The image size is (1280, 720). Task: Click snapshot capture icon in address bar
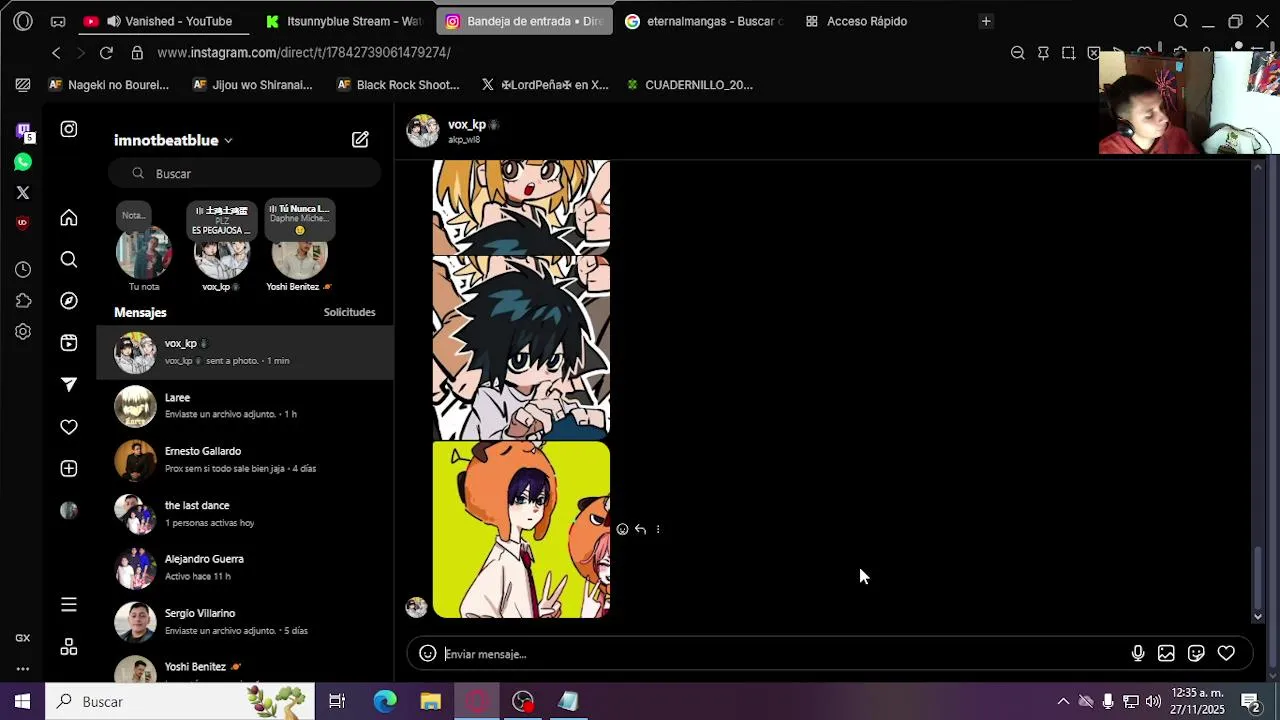[x=1068, y=53]
